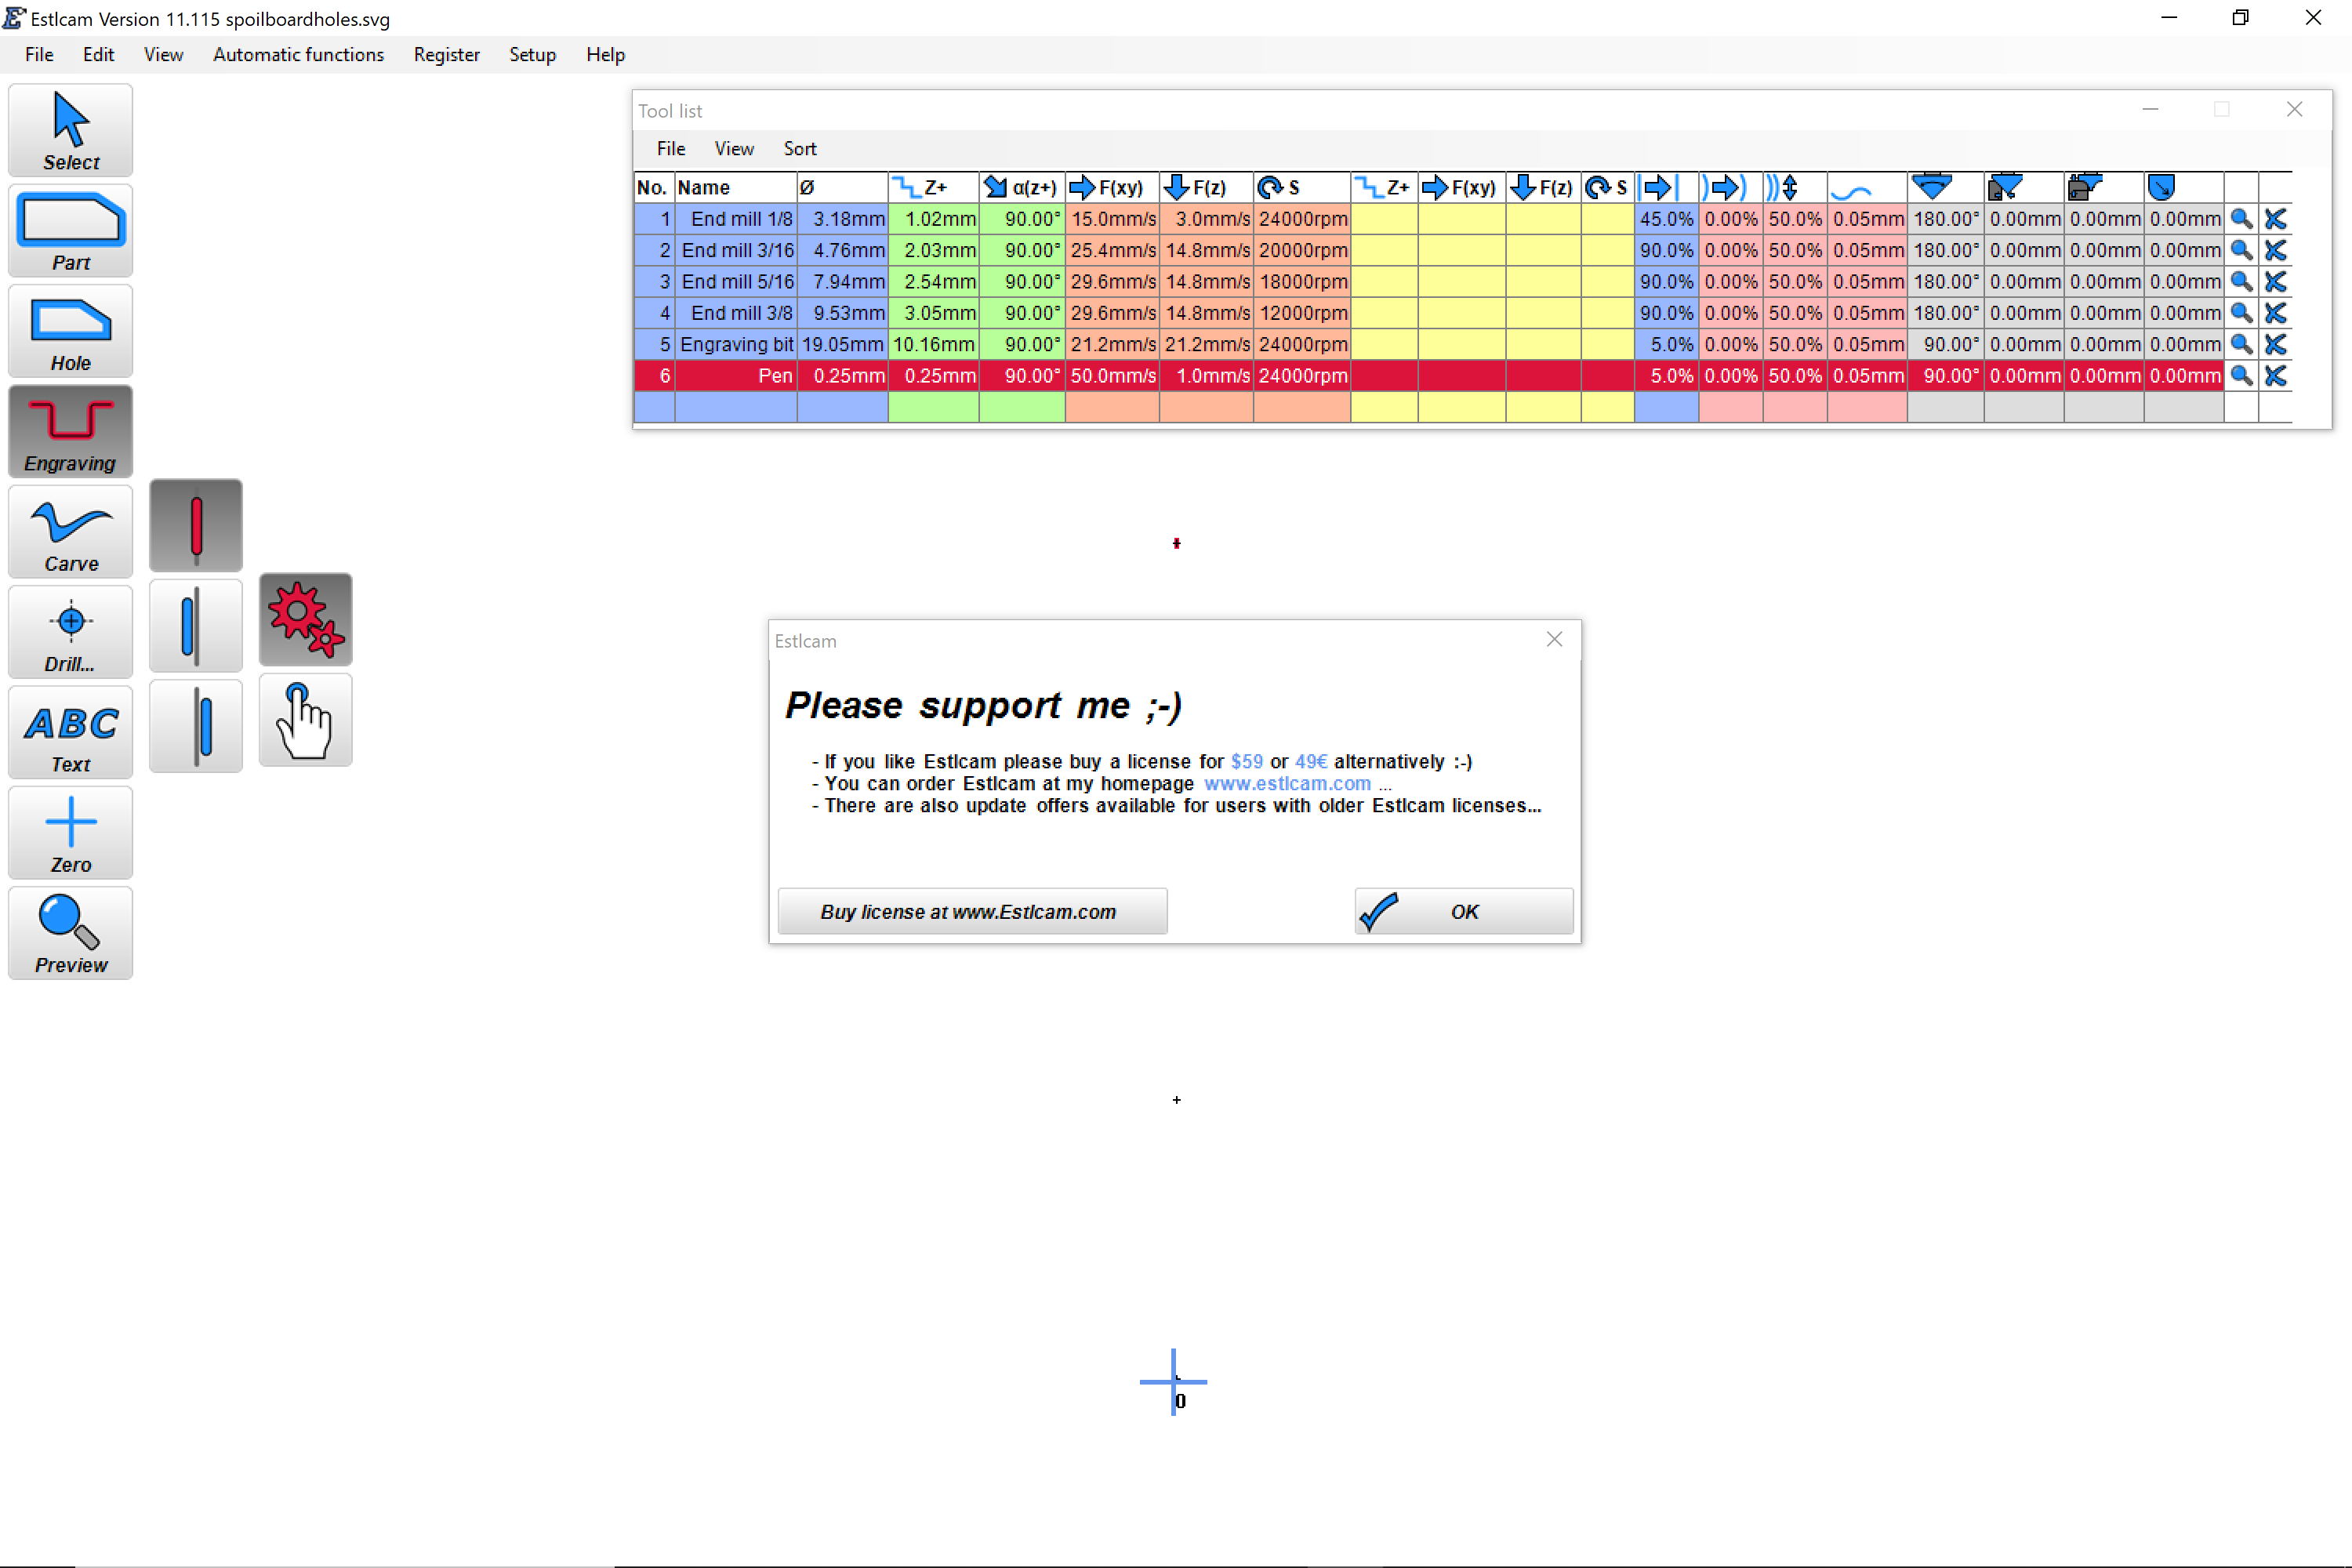Click the diameter Ø column header
Screen dimensions: 2352x1568
point(842,187)
